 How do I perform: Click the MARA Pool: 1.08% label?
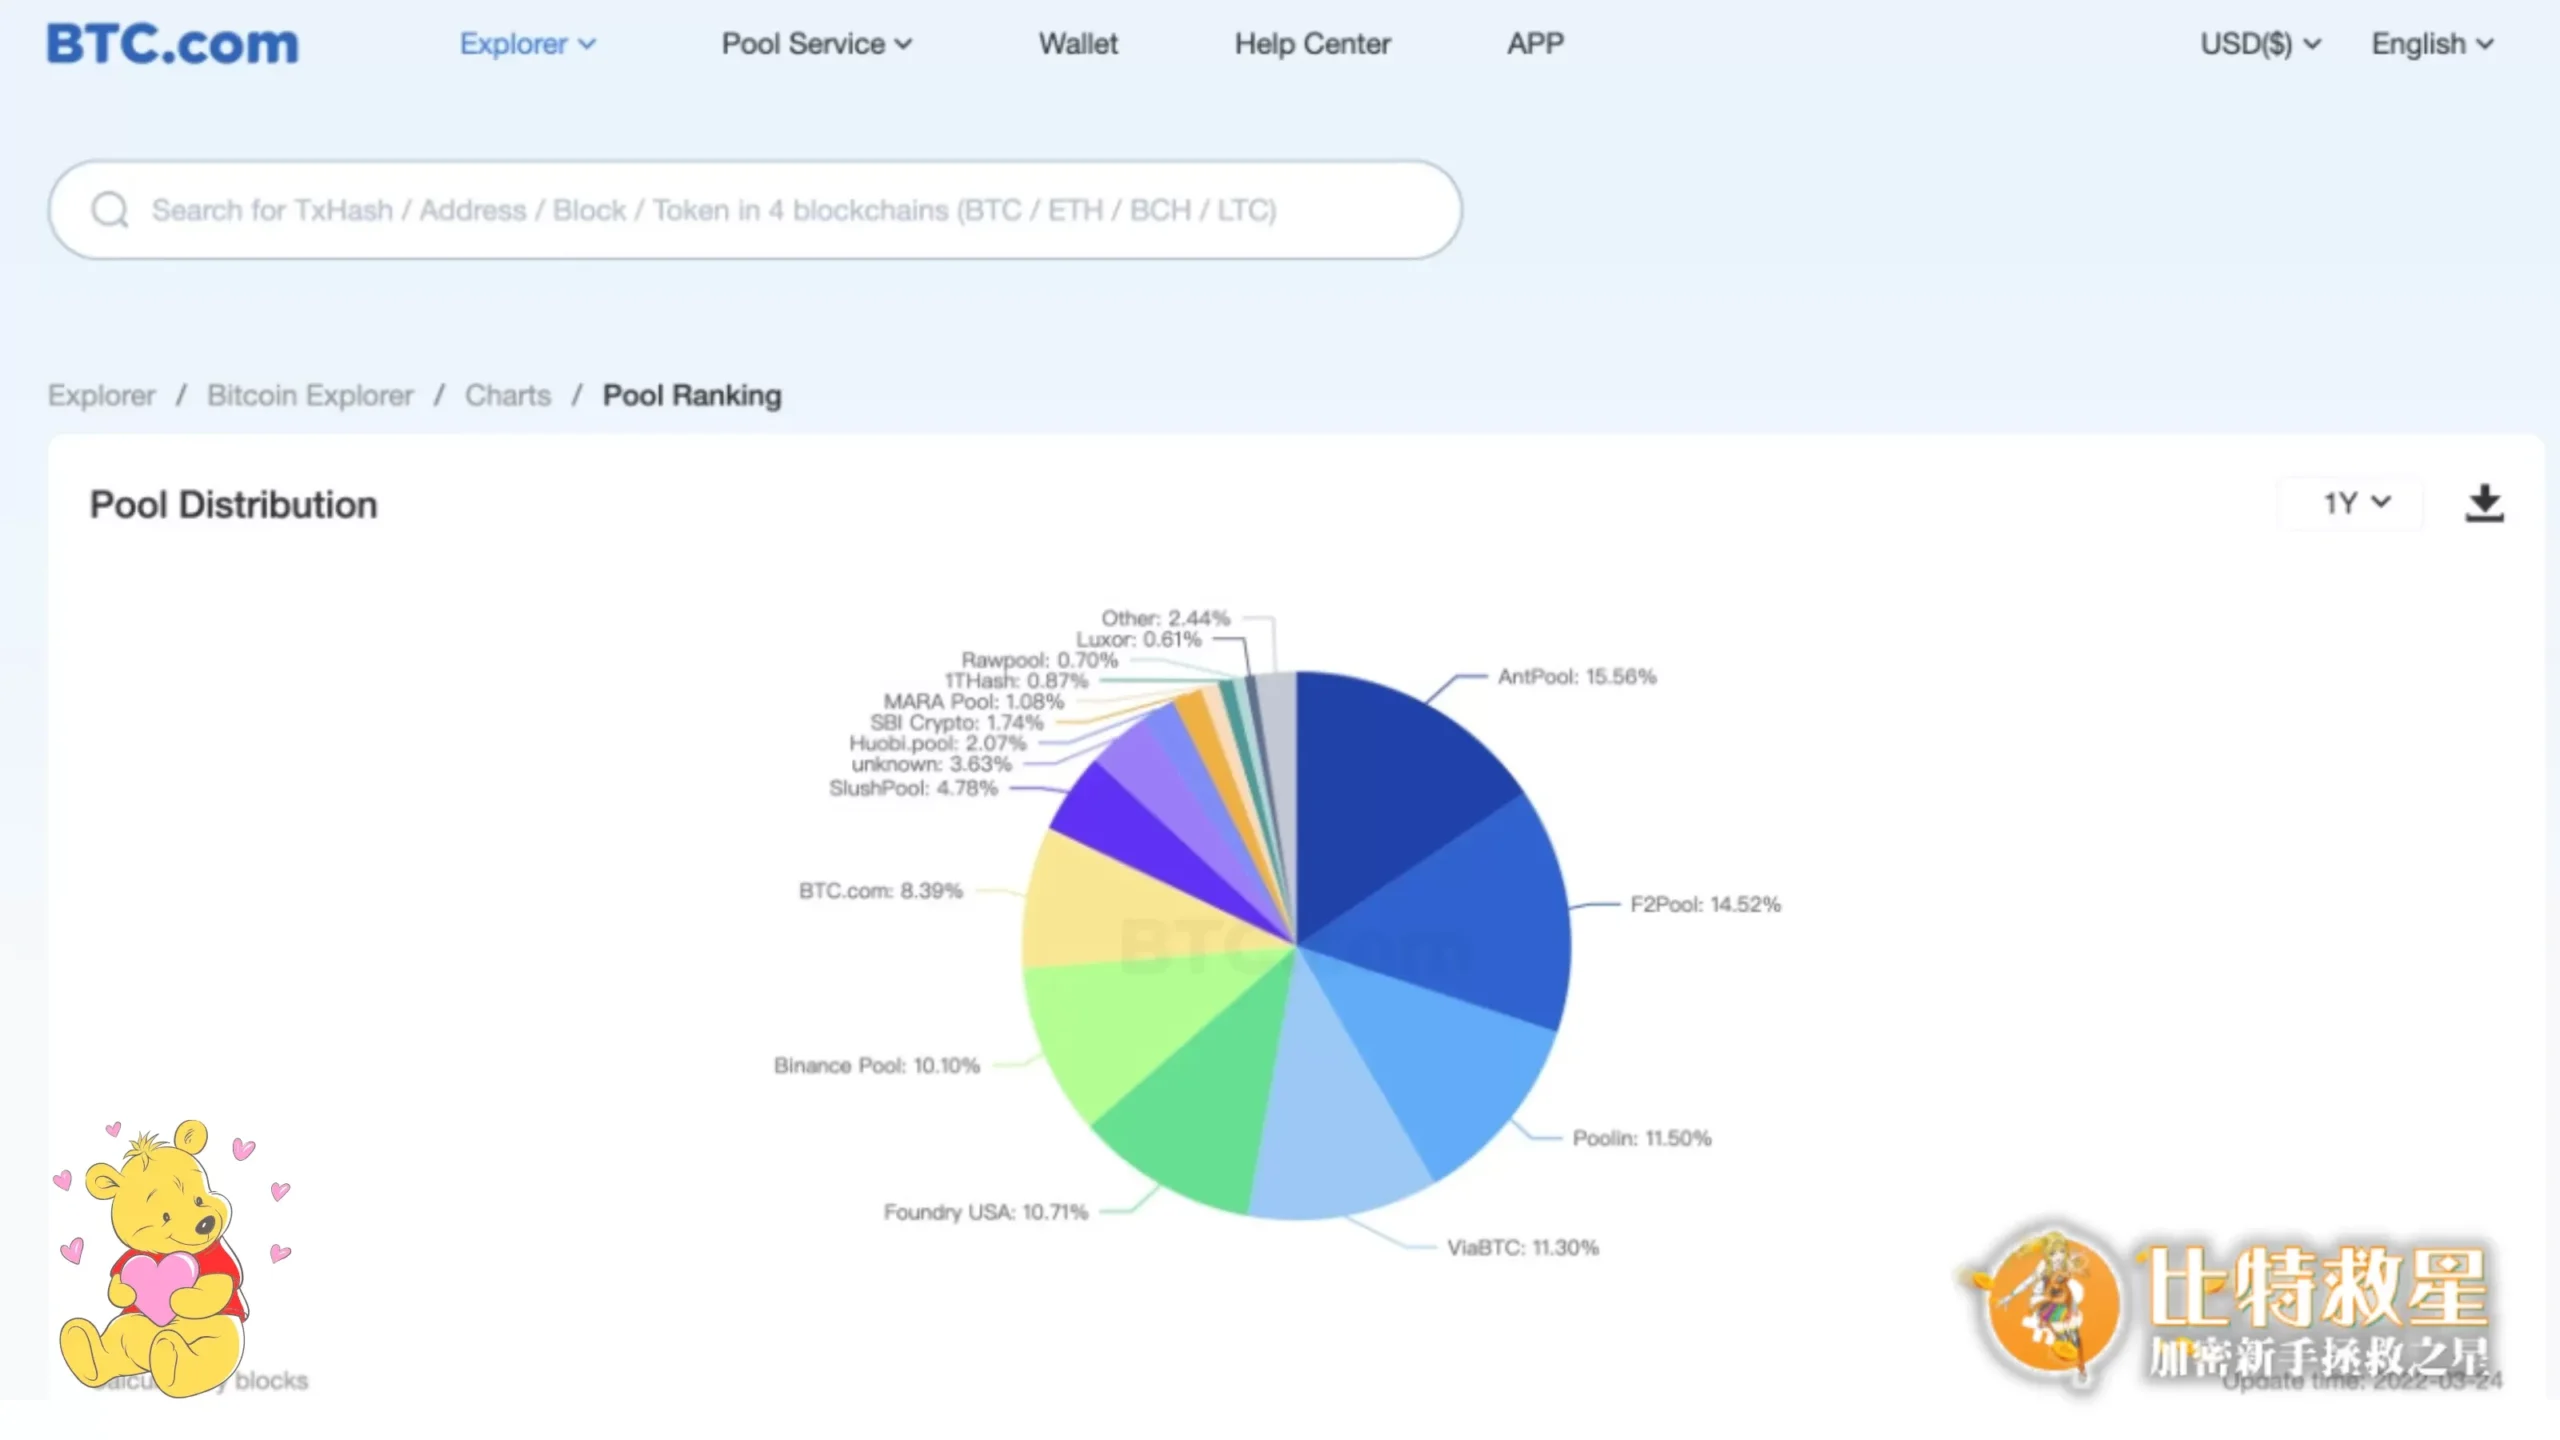pyautogui.click(x=974, y=701)
